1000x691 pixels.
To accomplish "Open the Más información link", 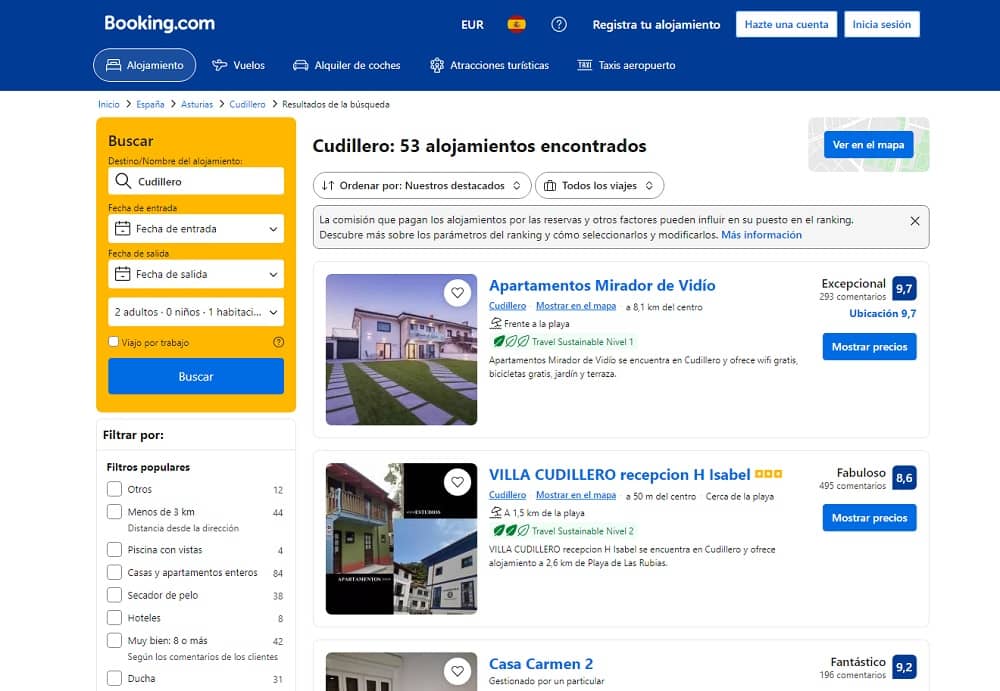I will (x=761, y=235).
